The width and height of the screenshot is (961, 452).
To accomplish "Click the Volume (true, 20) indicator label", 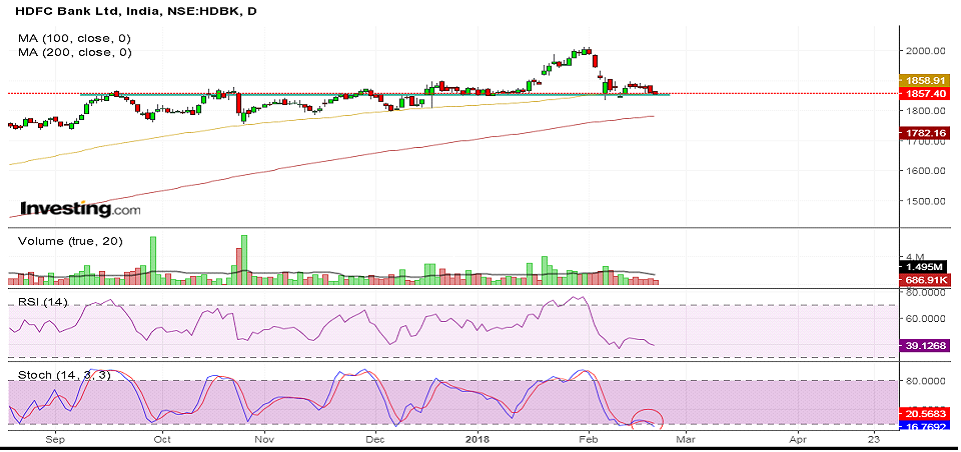I will [x=70, y=242].
